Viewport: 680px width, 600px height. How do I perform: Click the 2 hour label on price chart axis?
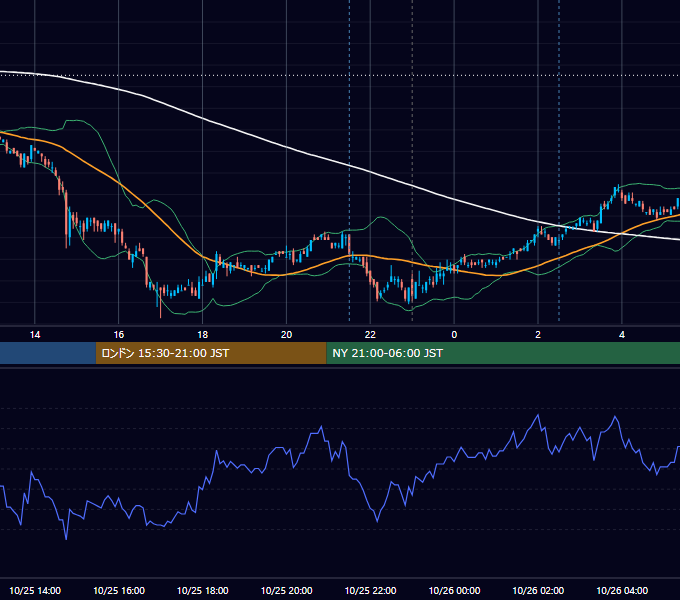(x=538, y=335)
